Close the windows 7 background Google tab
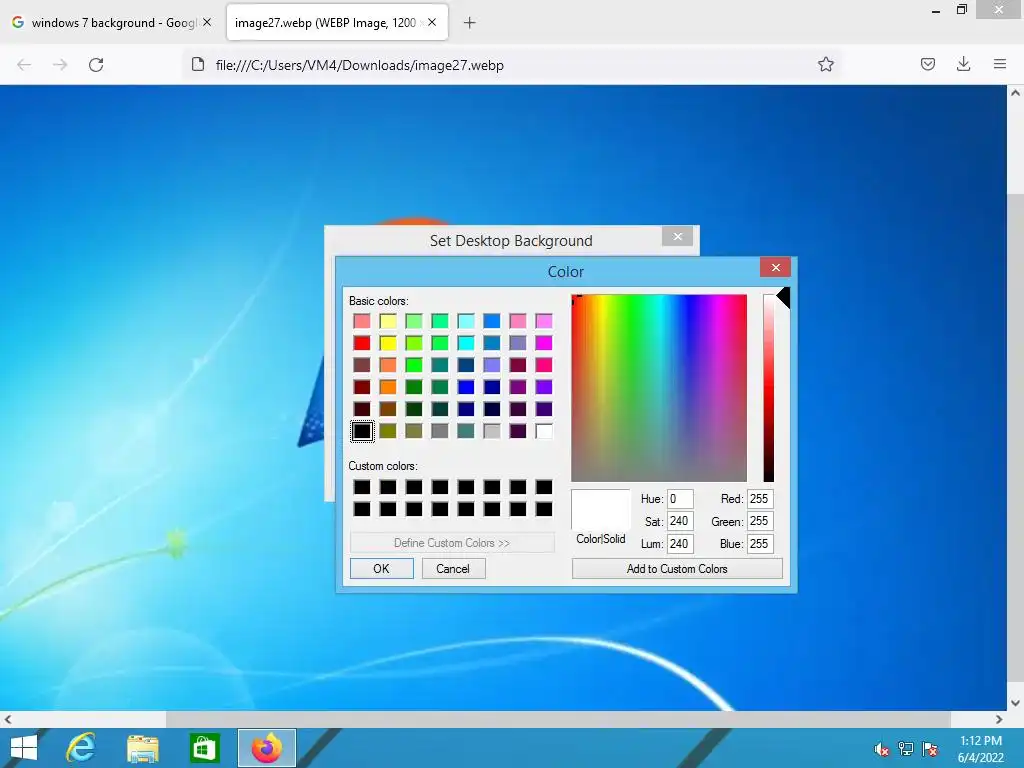 pyautogui.click(x=207, y=22)
